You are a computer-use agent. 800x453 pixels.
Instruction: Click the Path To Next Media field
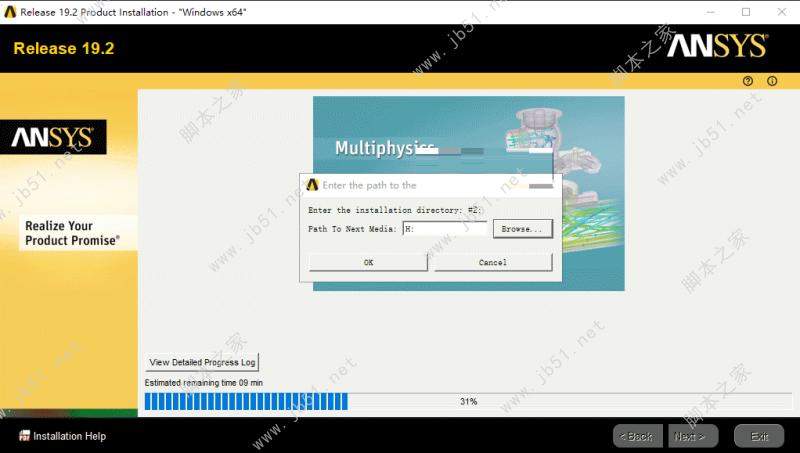[x=445, y=229]
